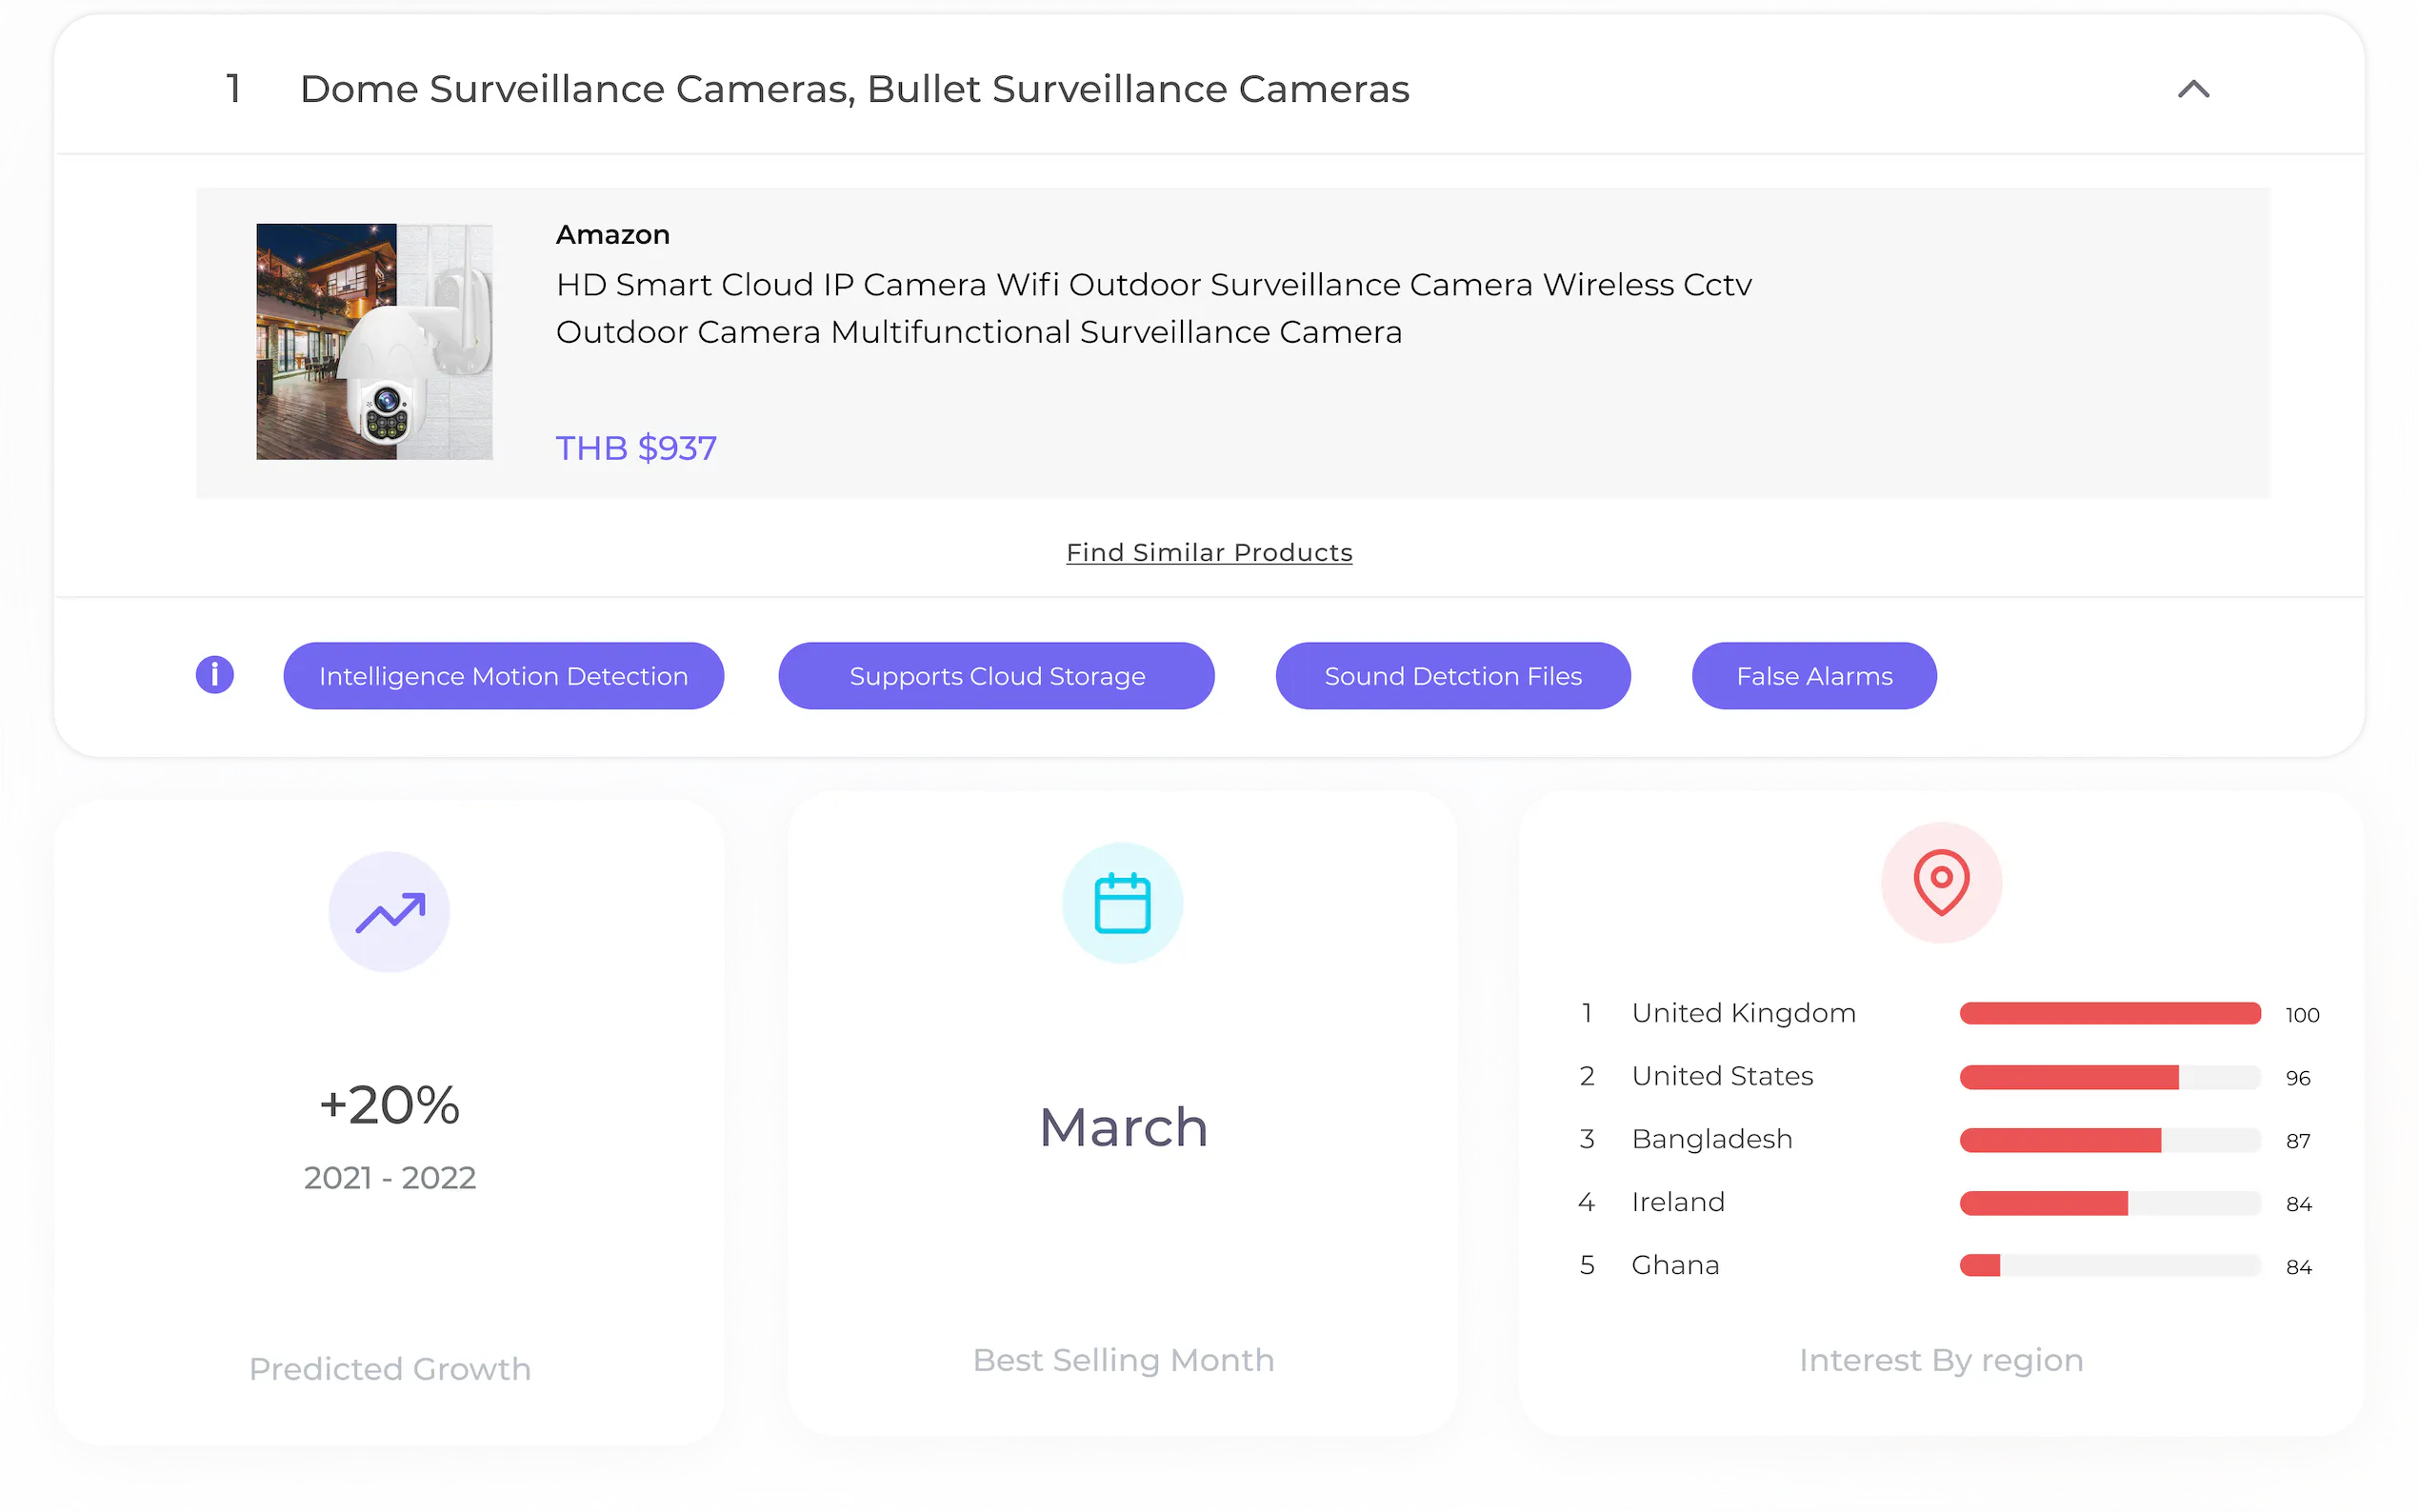This screenshot has width=2419, height=1512.
Task: Click the predicted growth trend arrow icon
Action: 389,912
